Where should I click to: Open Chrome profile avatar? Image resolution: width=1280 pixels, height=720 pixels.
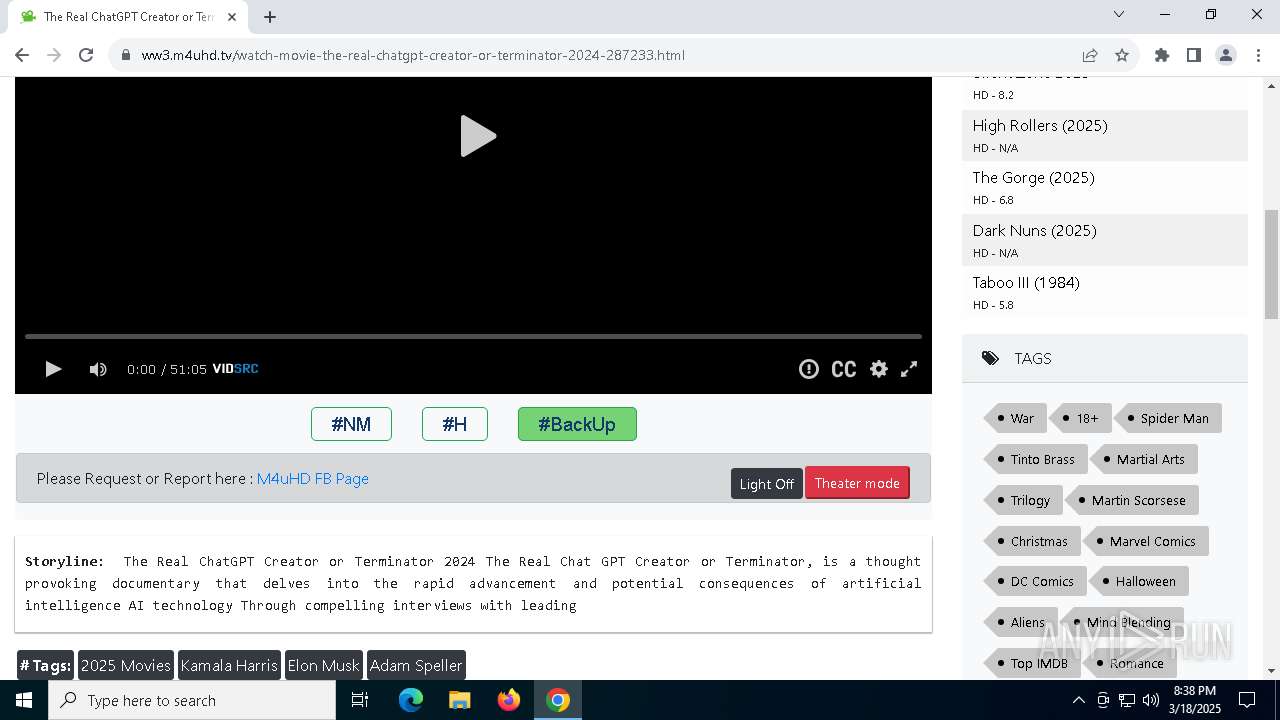pos(1226,55)
